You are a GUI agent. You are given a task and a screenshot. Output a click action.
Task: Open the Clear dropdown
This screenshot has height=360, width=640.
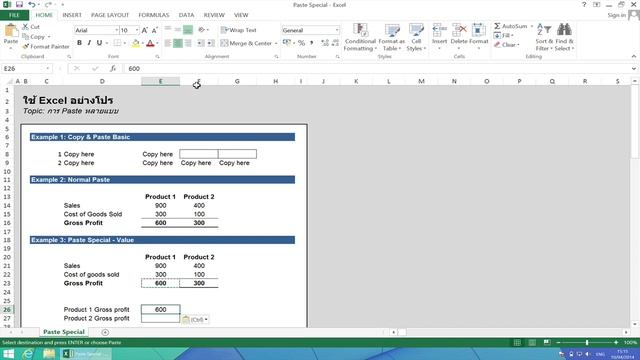point(507,45)
